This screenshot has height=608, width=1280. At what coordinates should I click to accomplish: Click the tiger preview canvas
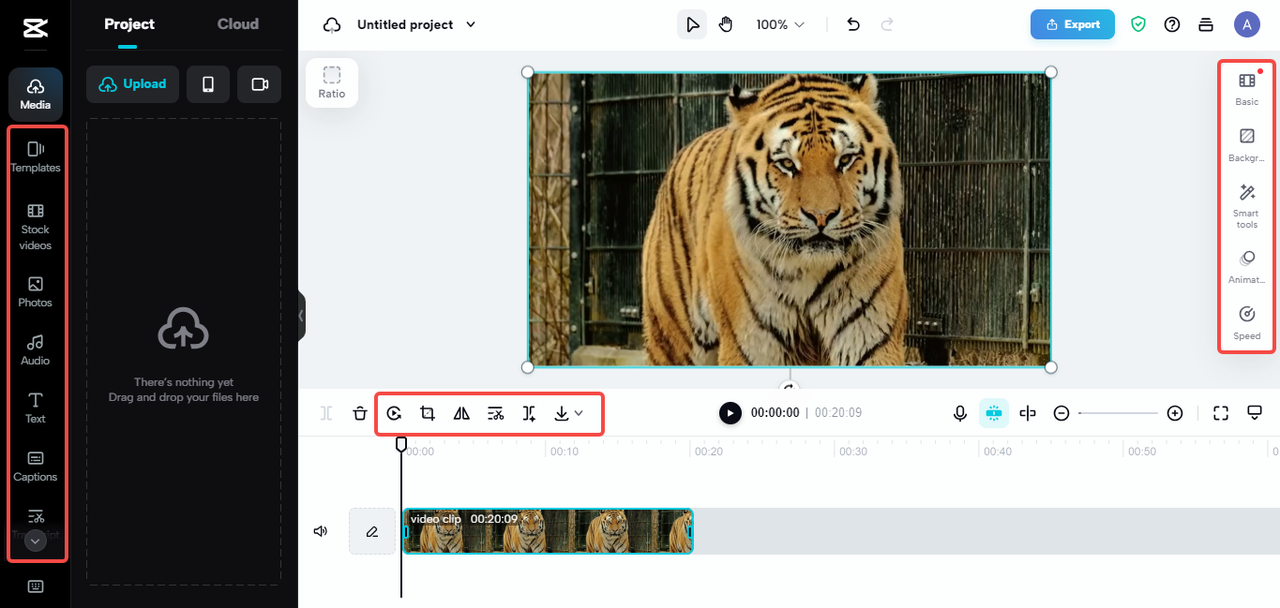click(789, 219)
